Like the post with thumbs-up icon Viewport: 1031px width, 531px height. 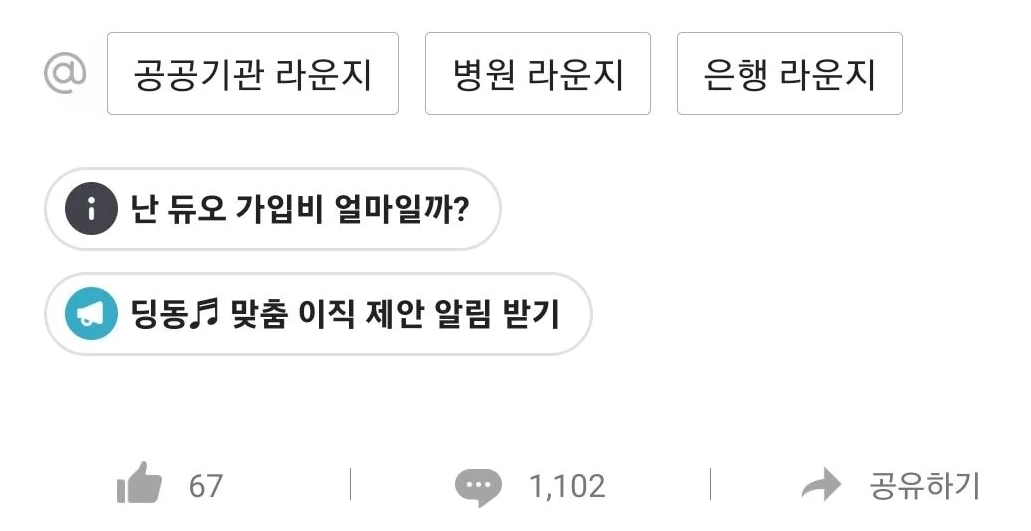pos(139,486)
